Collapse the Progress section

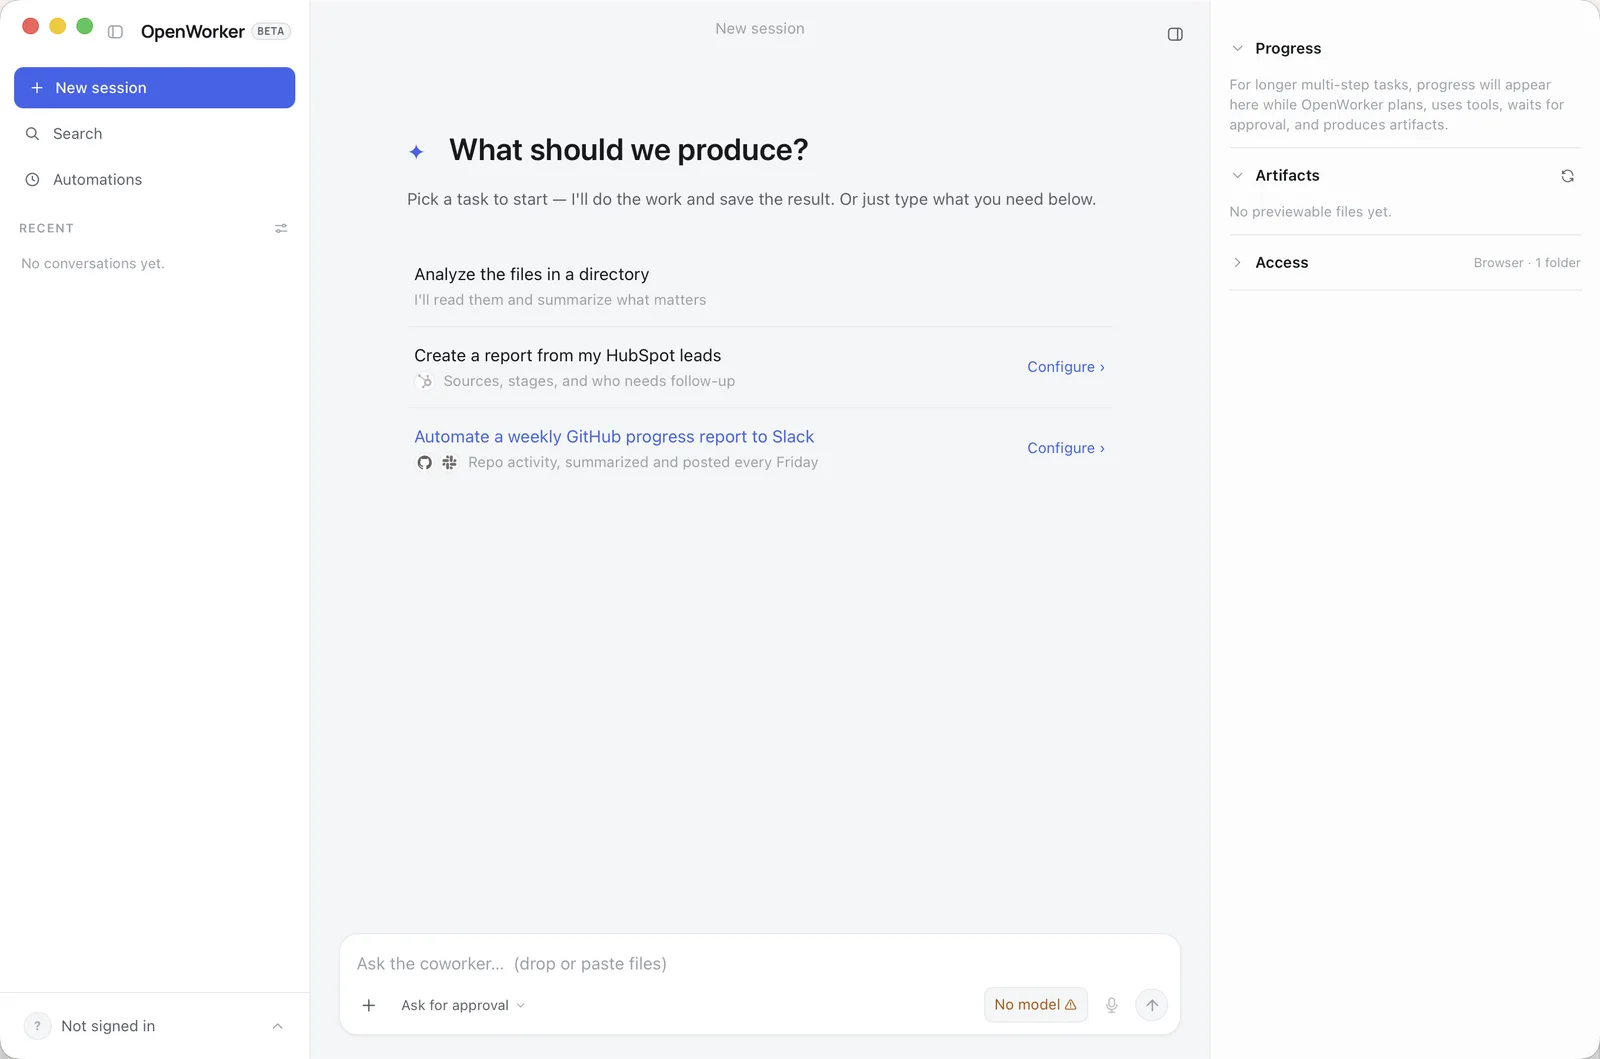(1237, 48)
